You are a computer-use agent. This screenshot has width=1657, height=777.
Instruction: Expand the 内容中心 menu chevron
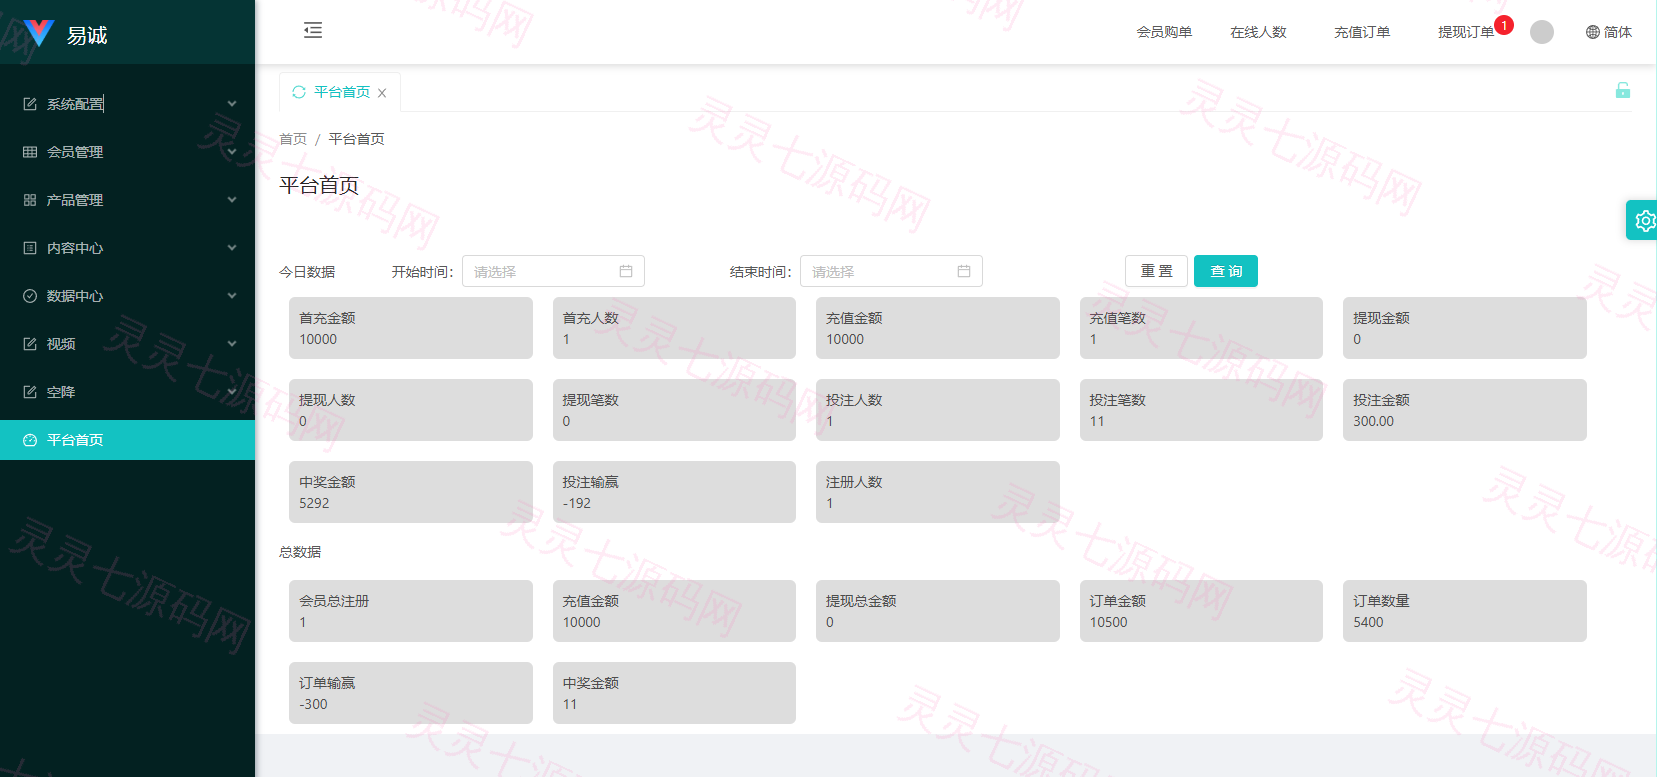point(232,248)
